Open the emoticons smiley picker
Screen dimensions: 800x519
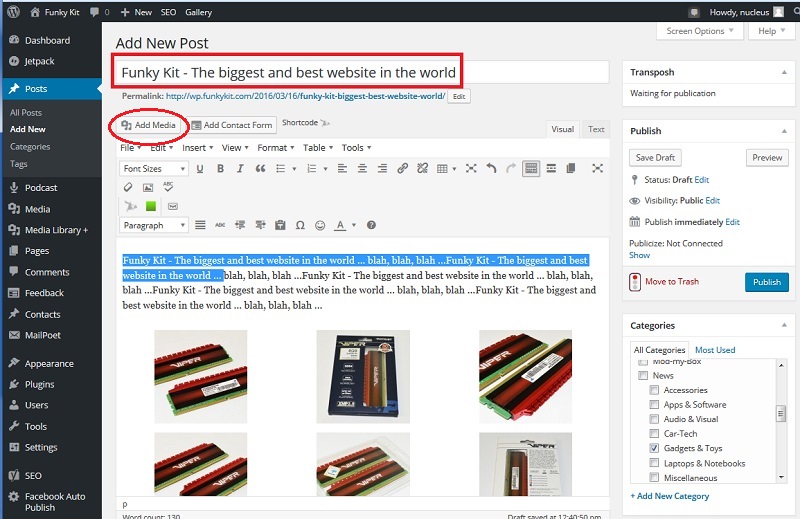[320, 225]
